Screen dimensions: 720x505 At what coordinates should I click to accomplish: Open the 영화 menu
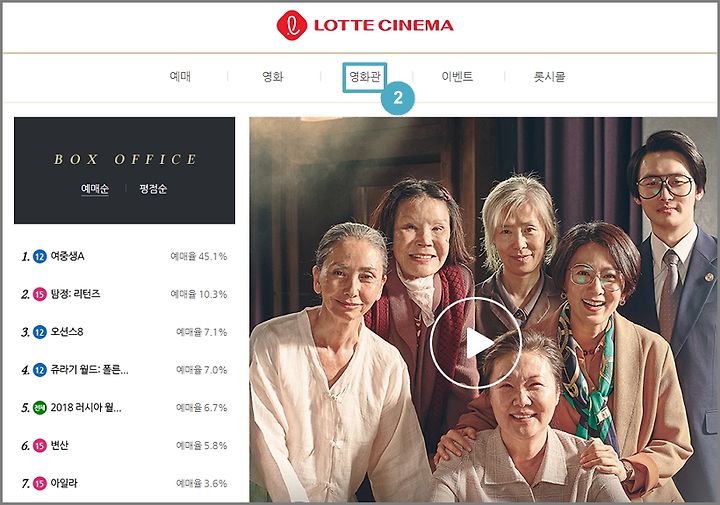273,76
